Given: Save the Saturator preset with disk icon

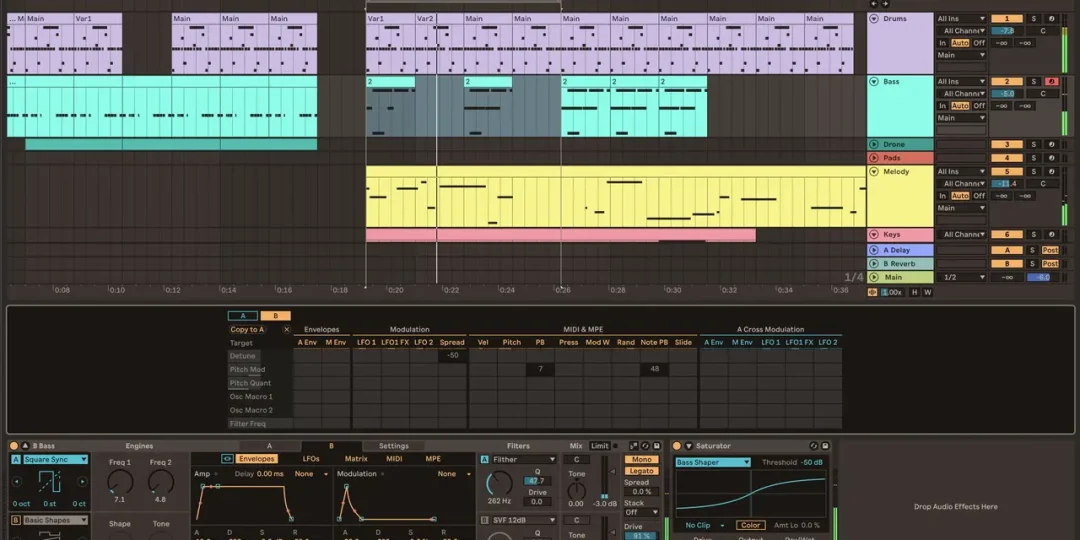Looking at the screenshot, I should [825, 446].
